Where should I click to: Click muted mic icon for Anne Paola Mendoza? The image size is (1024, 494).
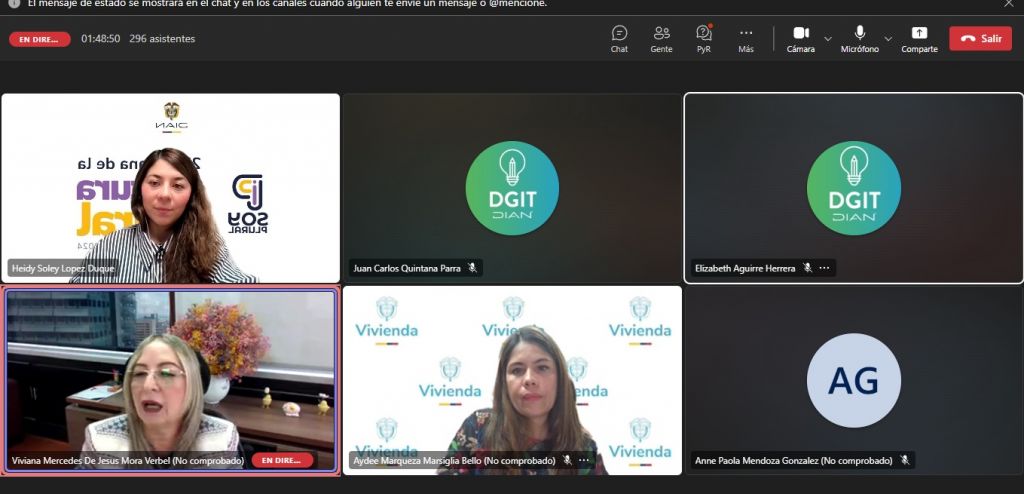[904, 461]
